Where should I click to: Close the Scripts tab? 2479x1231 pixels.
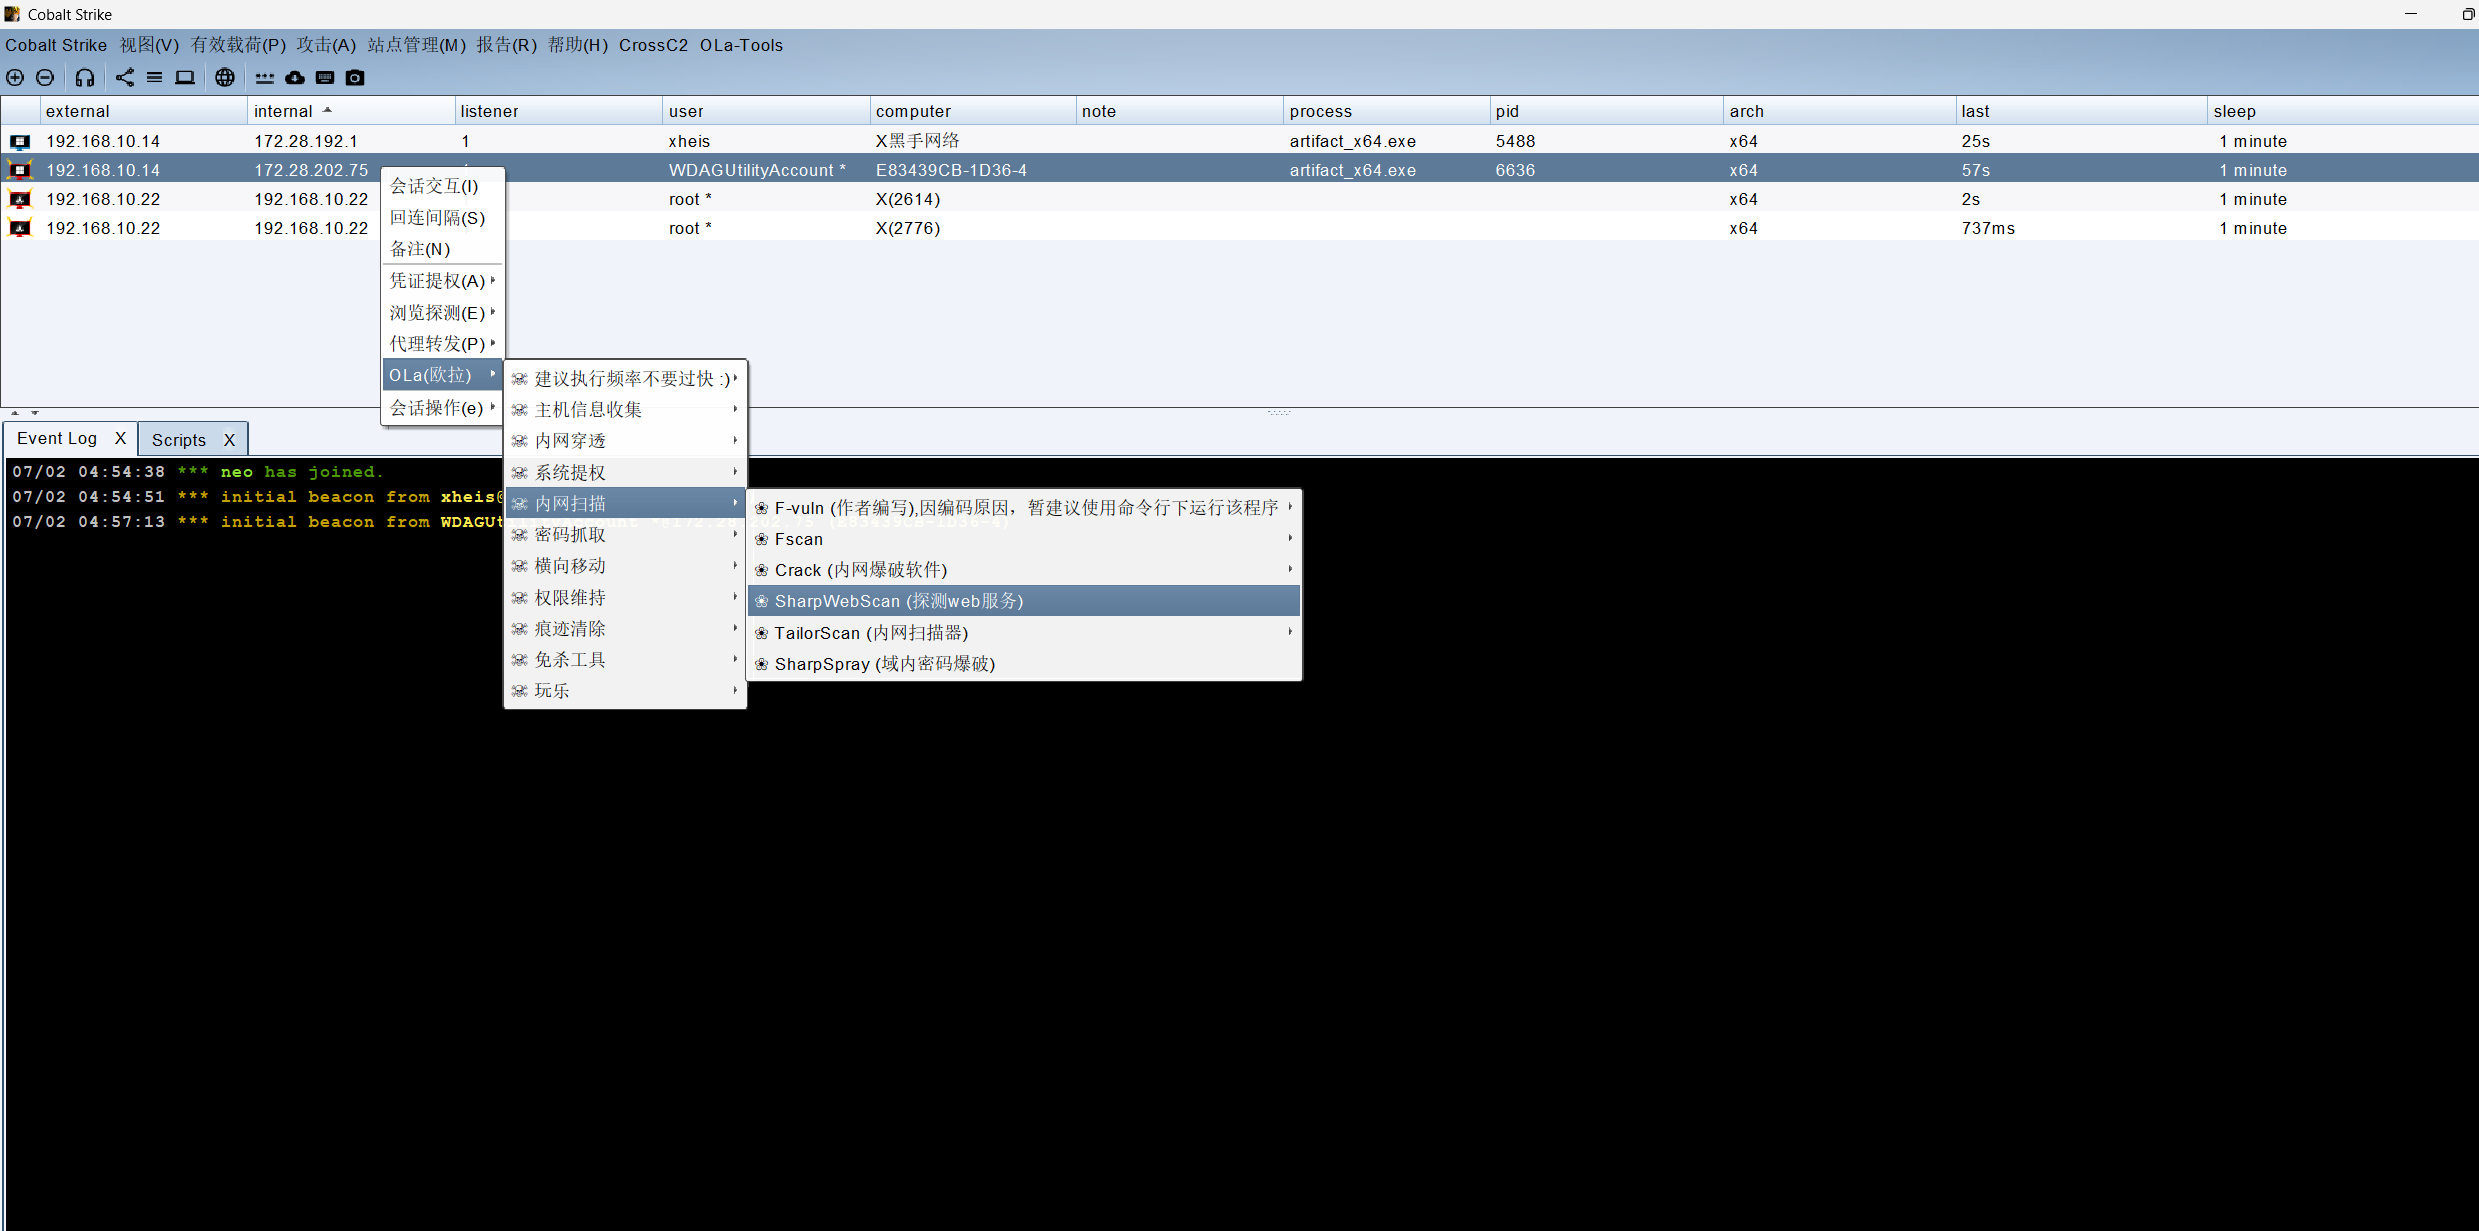pos(229,440)
